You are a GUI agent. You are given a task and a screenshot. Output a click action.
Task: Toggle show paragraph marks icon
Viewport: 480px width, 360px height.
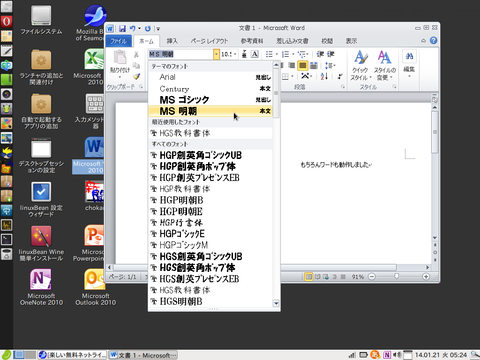(340, 76)
